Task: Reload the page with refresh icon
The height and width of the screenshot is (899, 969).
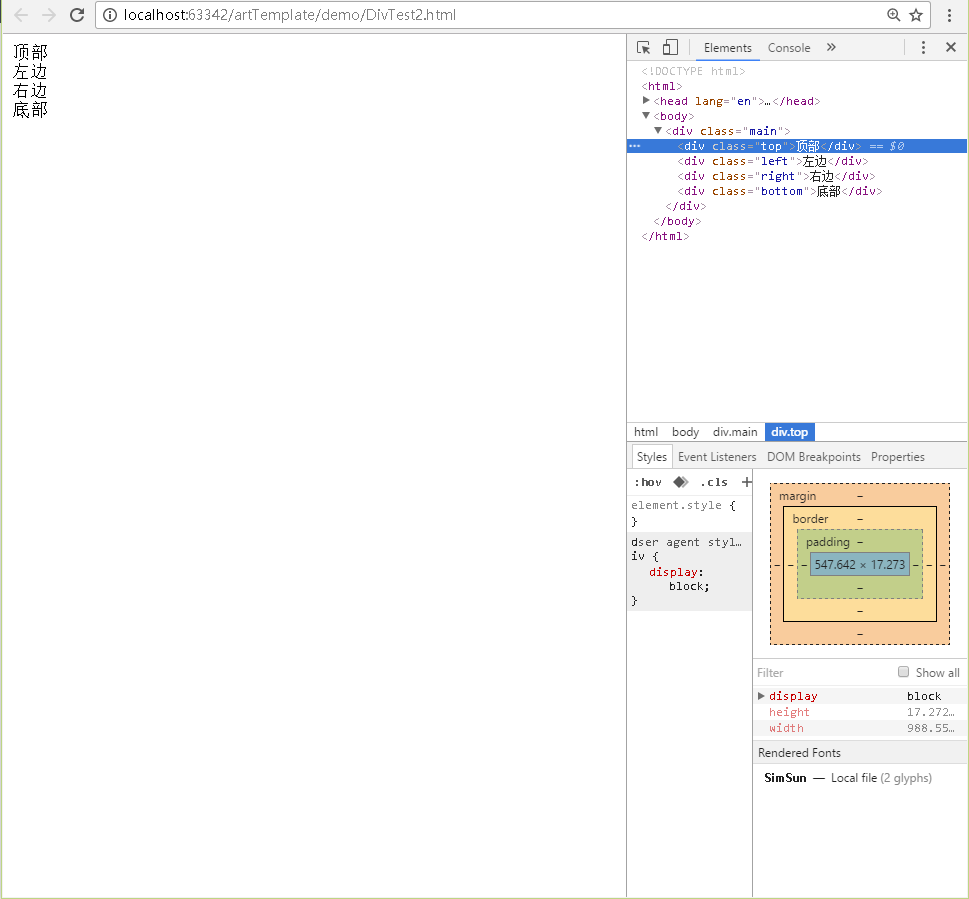Action: (77, 15)
